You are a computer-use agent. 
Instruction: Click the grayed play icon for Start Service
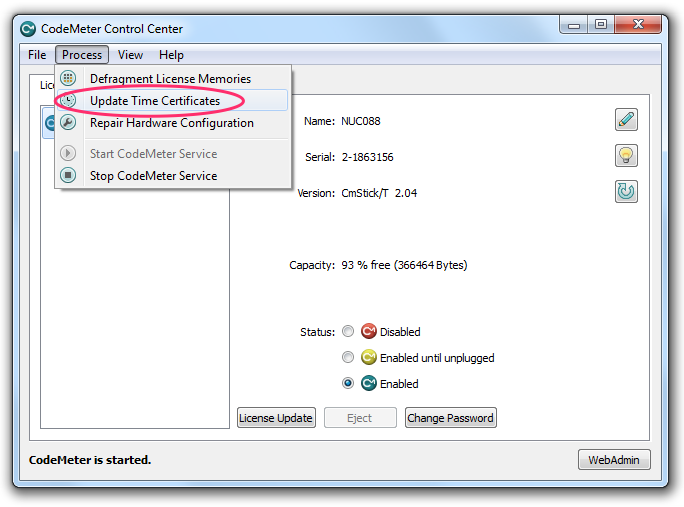tap(68, 153)
